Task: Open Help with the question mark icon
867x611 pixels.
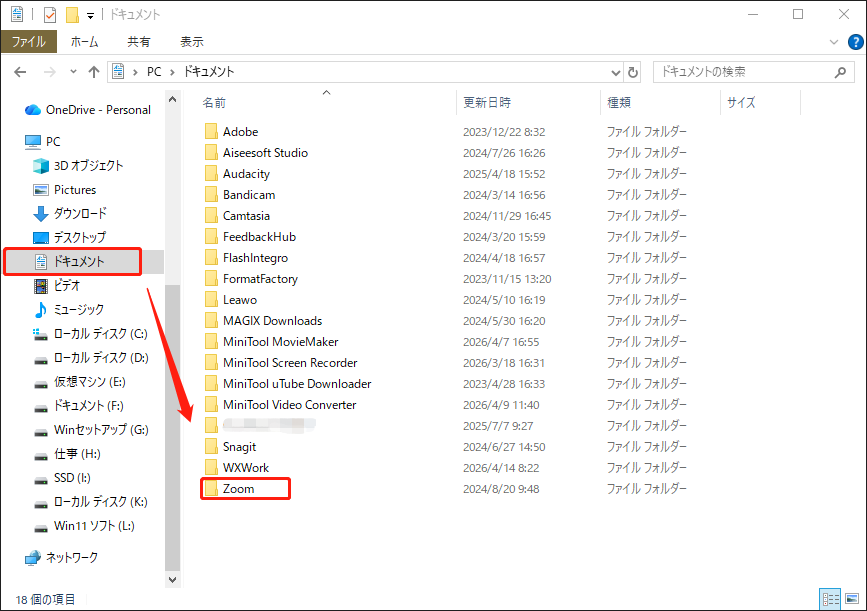Action: (x=855, y=42)
